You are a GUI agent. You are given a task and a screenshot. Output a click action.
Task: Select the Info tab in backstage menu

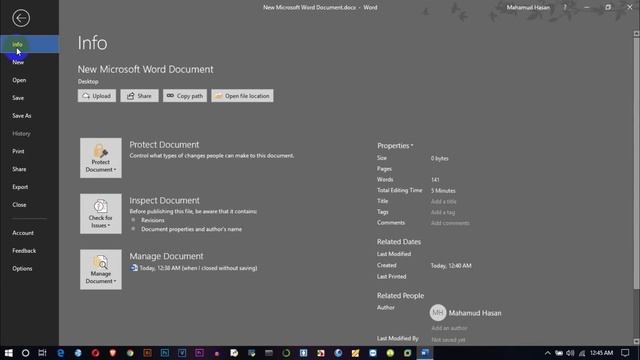click(x=29, y=44)
